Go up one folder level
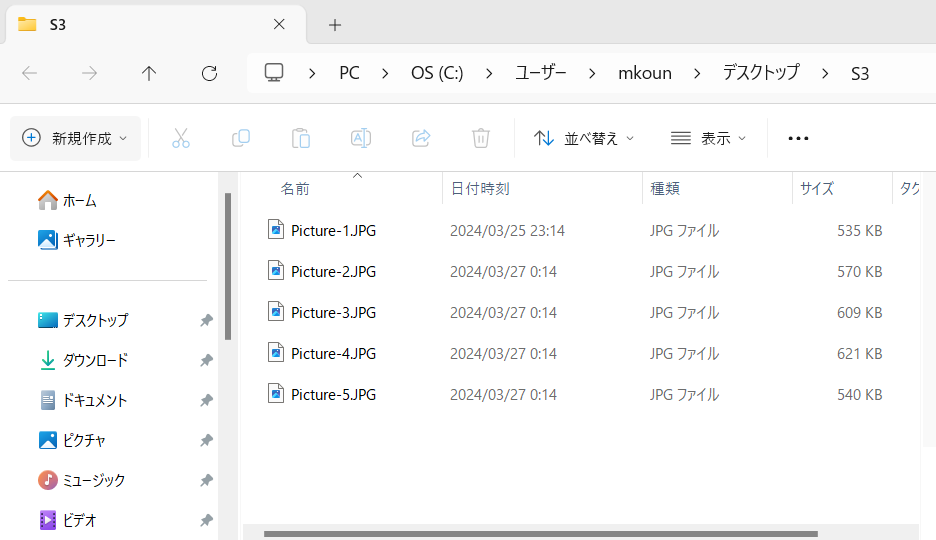Viewport: 936px width, 540px height. (x=149, y=73)
